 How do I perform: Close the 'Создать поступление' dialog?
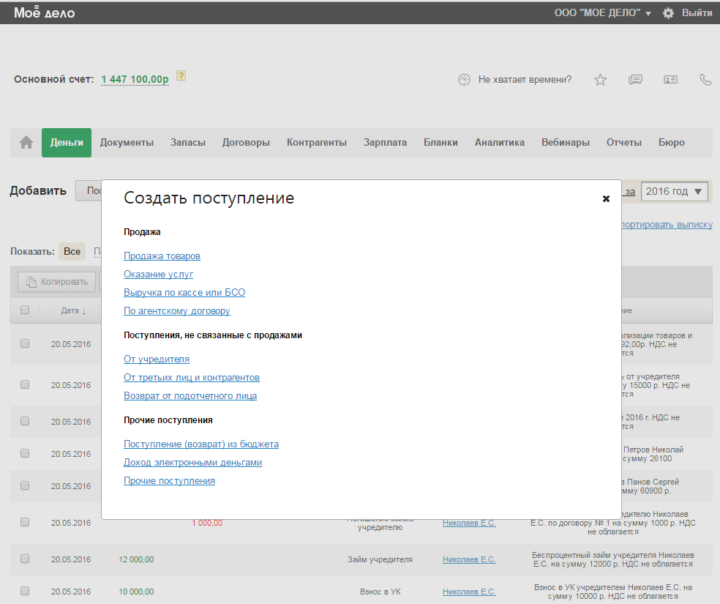pyautogui.click(x=606, y=199)
